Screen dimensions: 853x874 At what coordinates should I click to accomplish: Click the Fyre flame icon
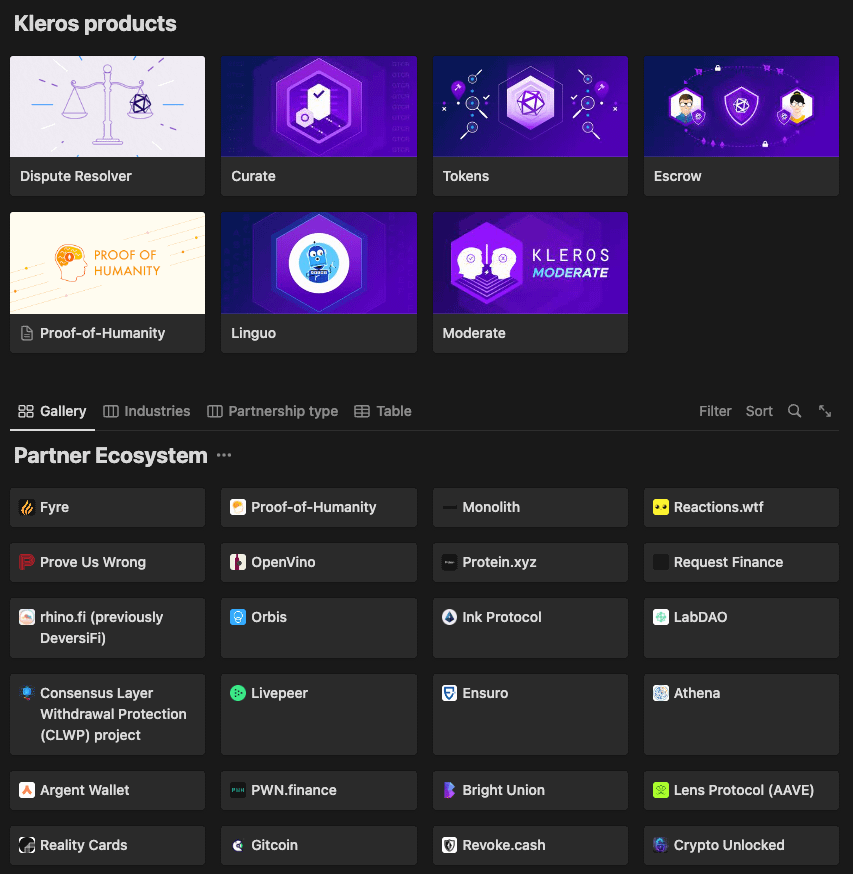click(27, 508)
